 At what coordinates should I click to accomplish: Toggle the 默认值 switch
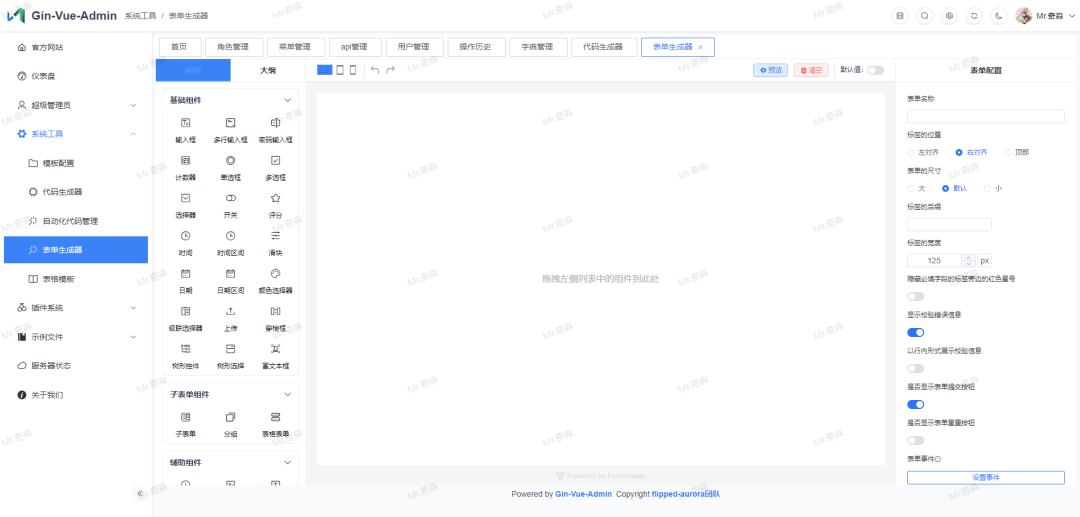click(875, 70)
